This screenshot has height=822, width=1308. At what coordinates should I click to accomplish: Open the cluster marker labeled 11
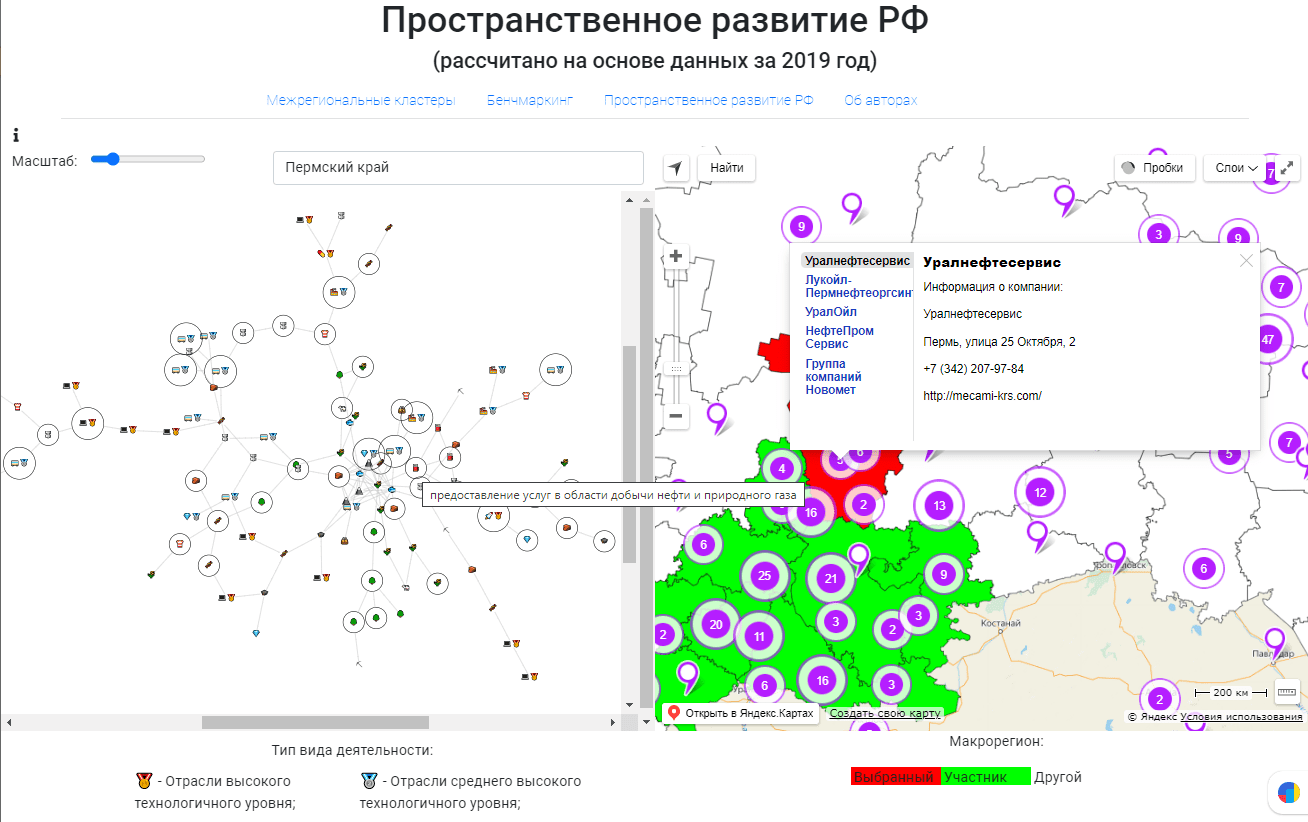tap(760, 637)
